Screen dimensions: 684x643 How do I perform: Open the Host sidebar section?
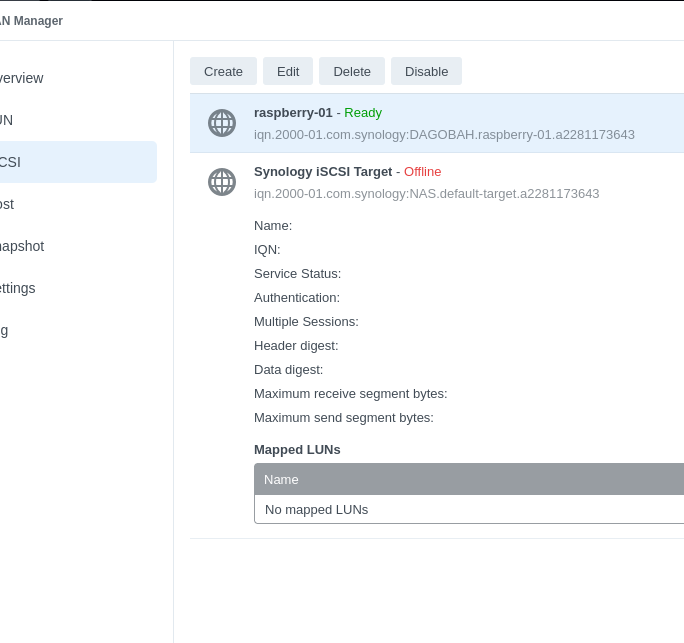pyautogui.click(x=7, y=204)
